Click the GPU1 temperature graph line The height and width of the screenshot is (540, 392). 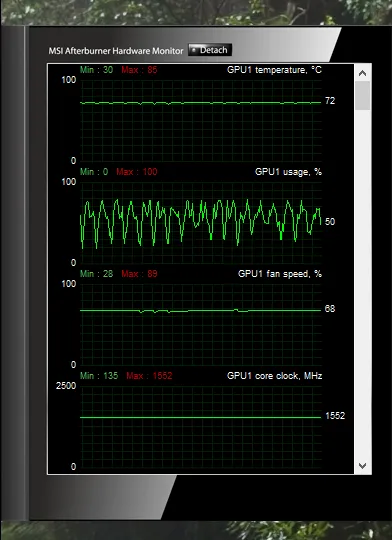click(x=200, y=103)
